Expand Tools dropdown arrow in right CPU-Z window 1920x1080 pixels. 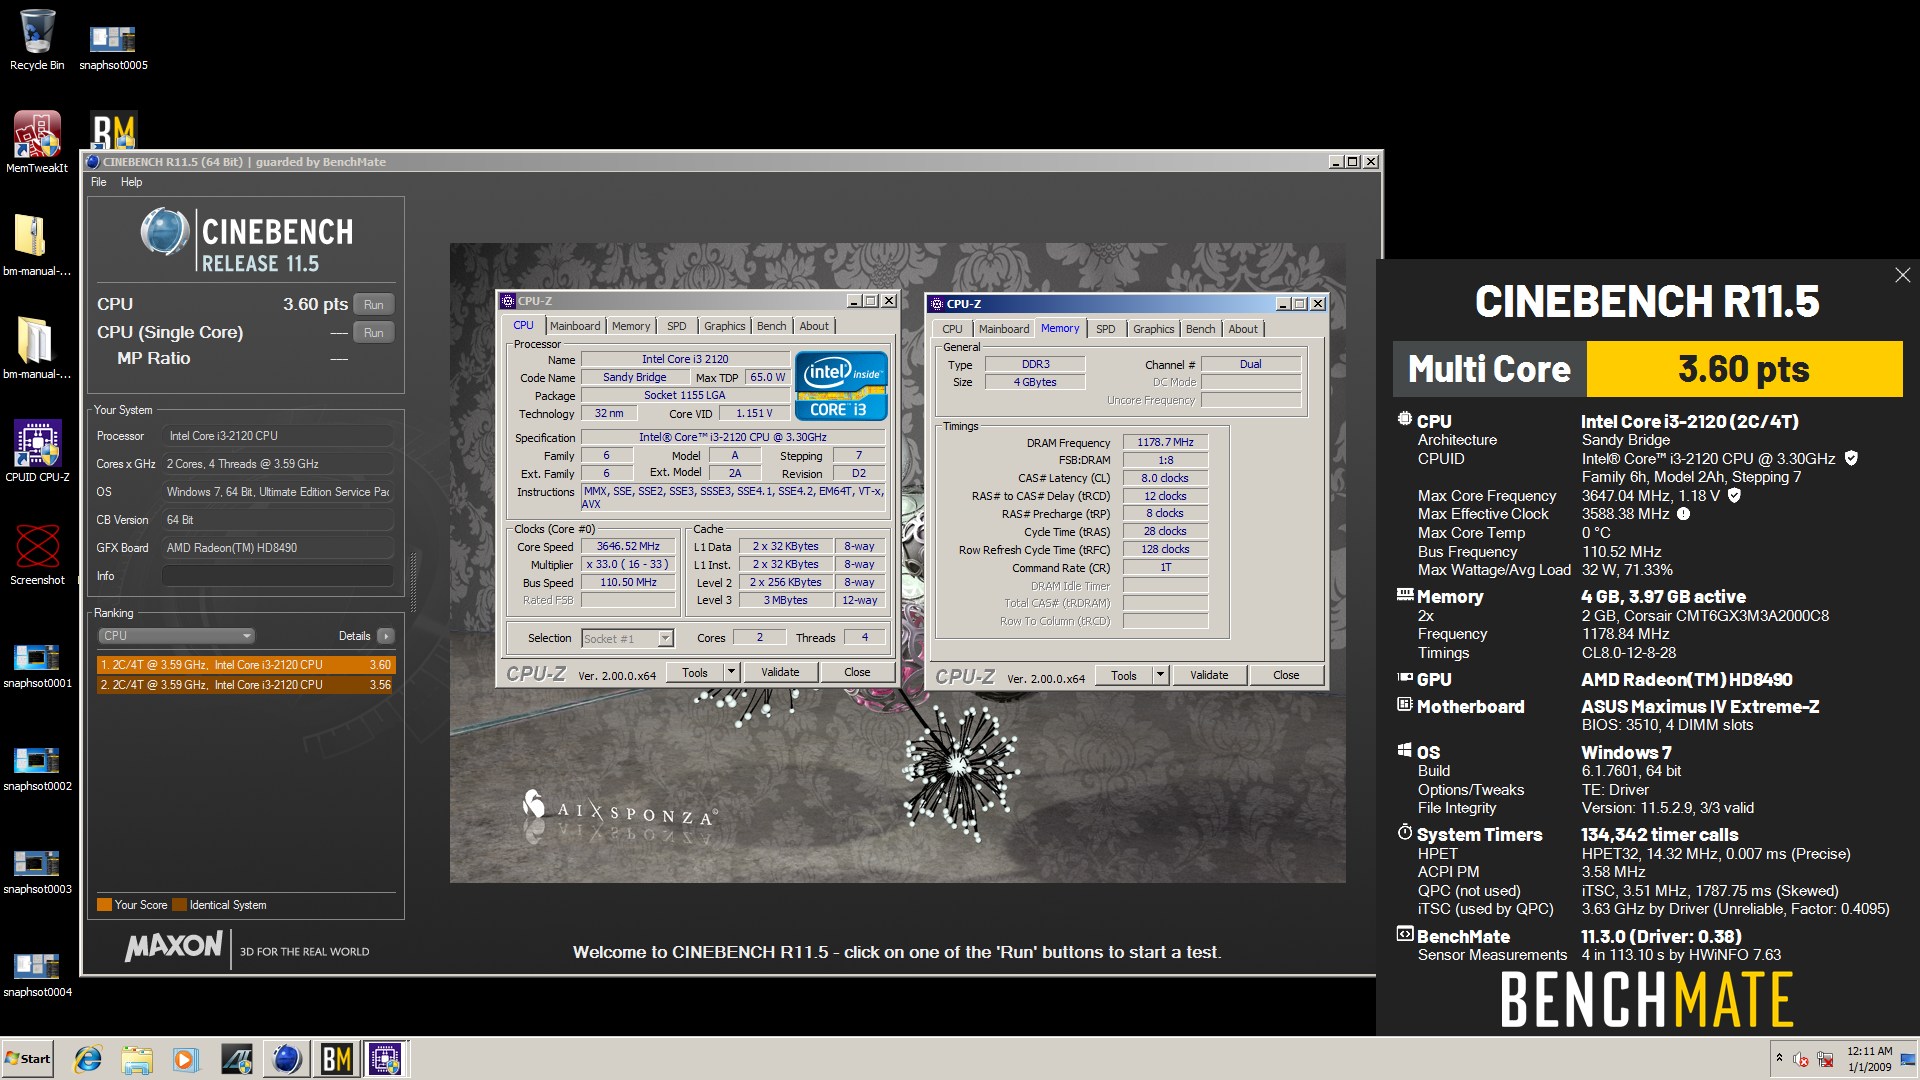pos(1161,676)
